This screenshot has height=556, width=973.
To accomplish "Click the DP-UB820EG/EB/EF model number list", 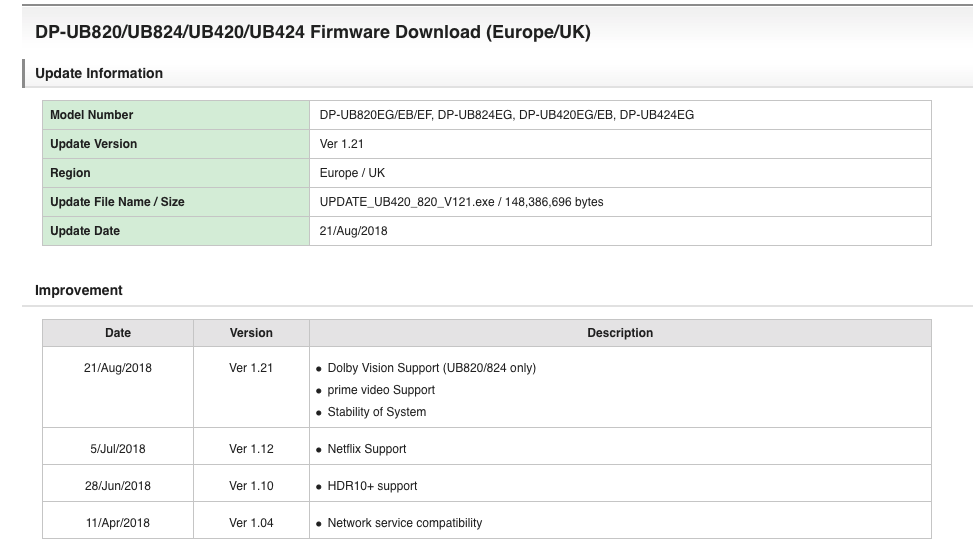I will 506,115.
